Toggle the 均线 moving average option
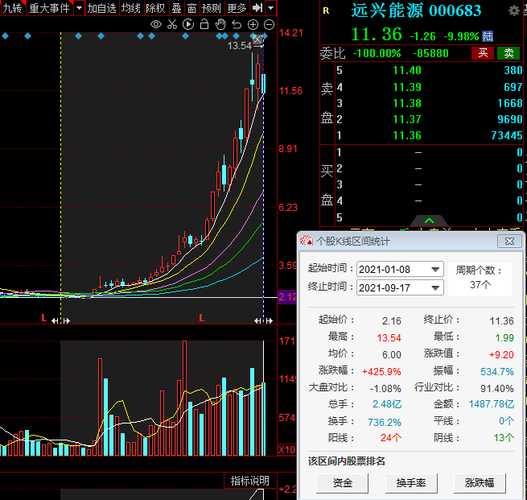This screenshot has height=500, width=527. click(x=131, y=8)
